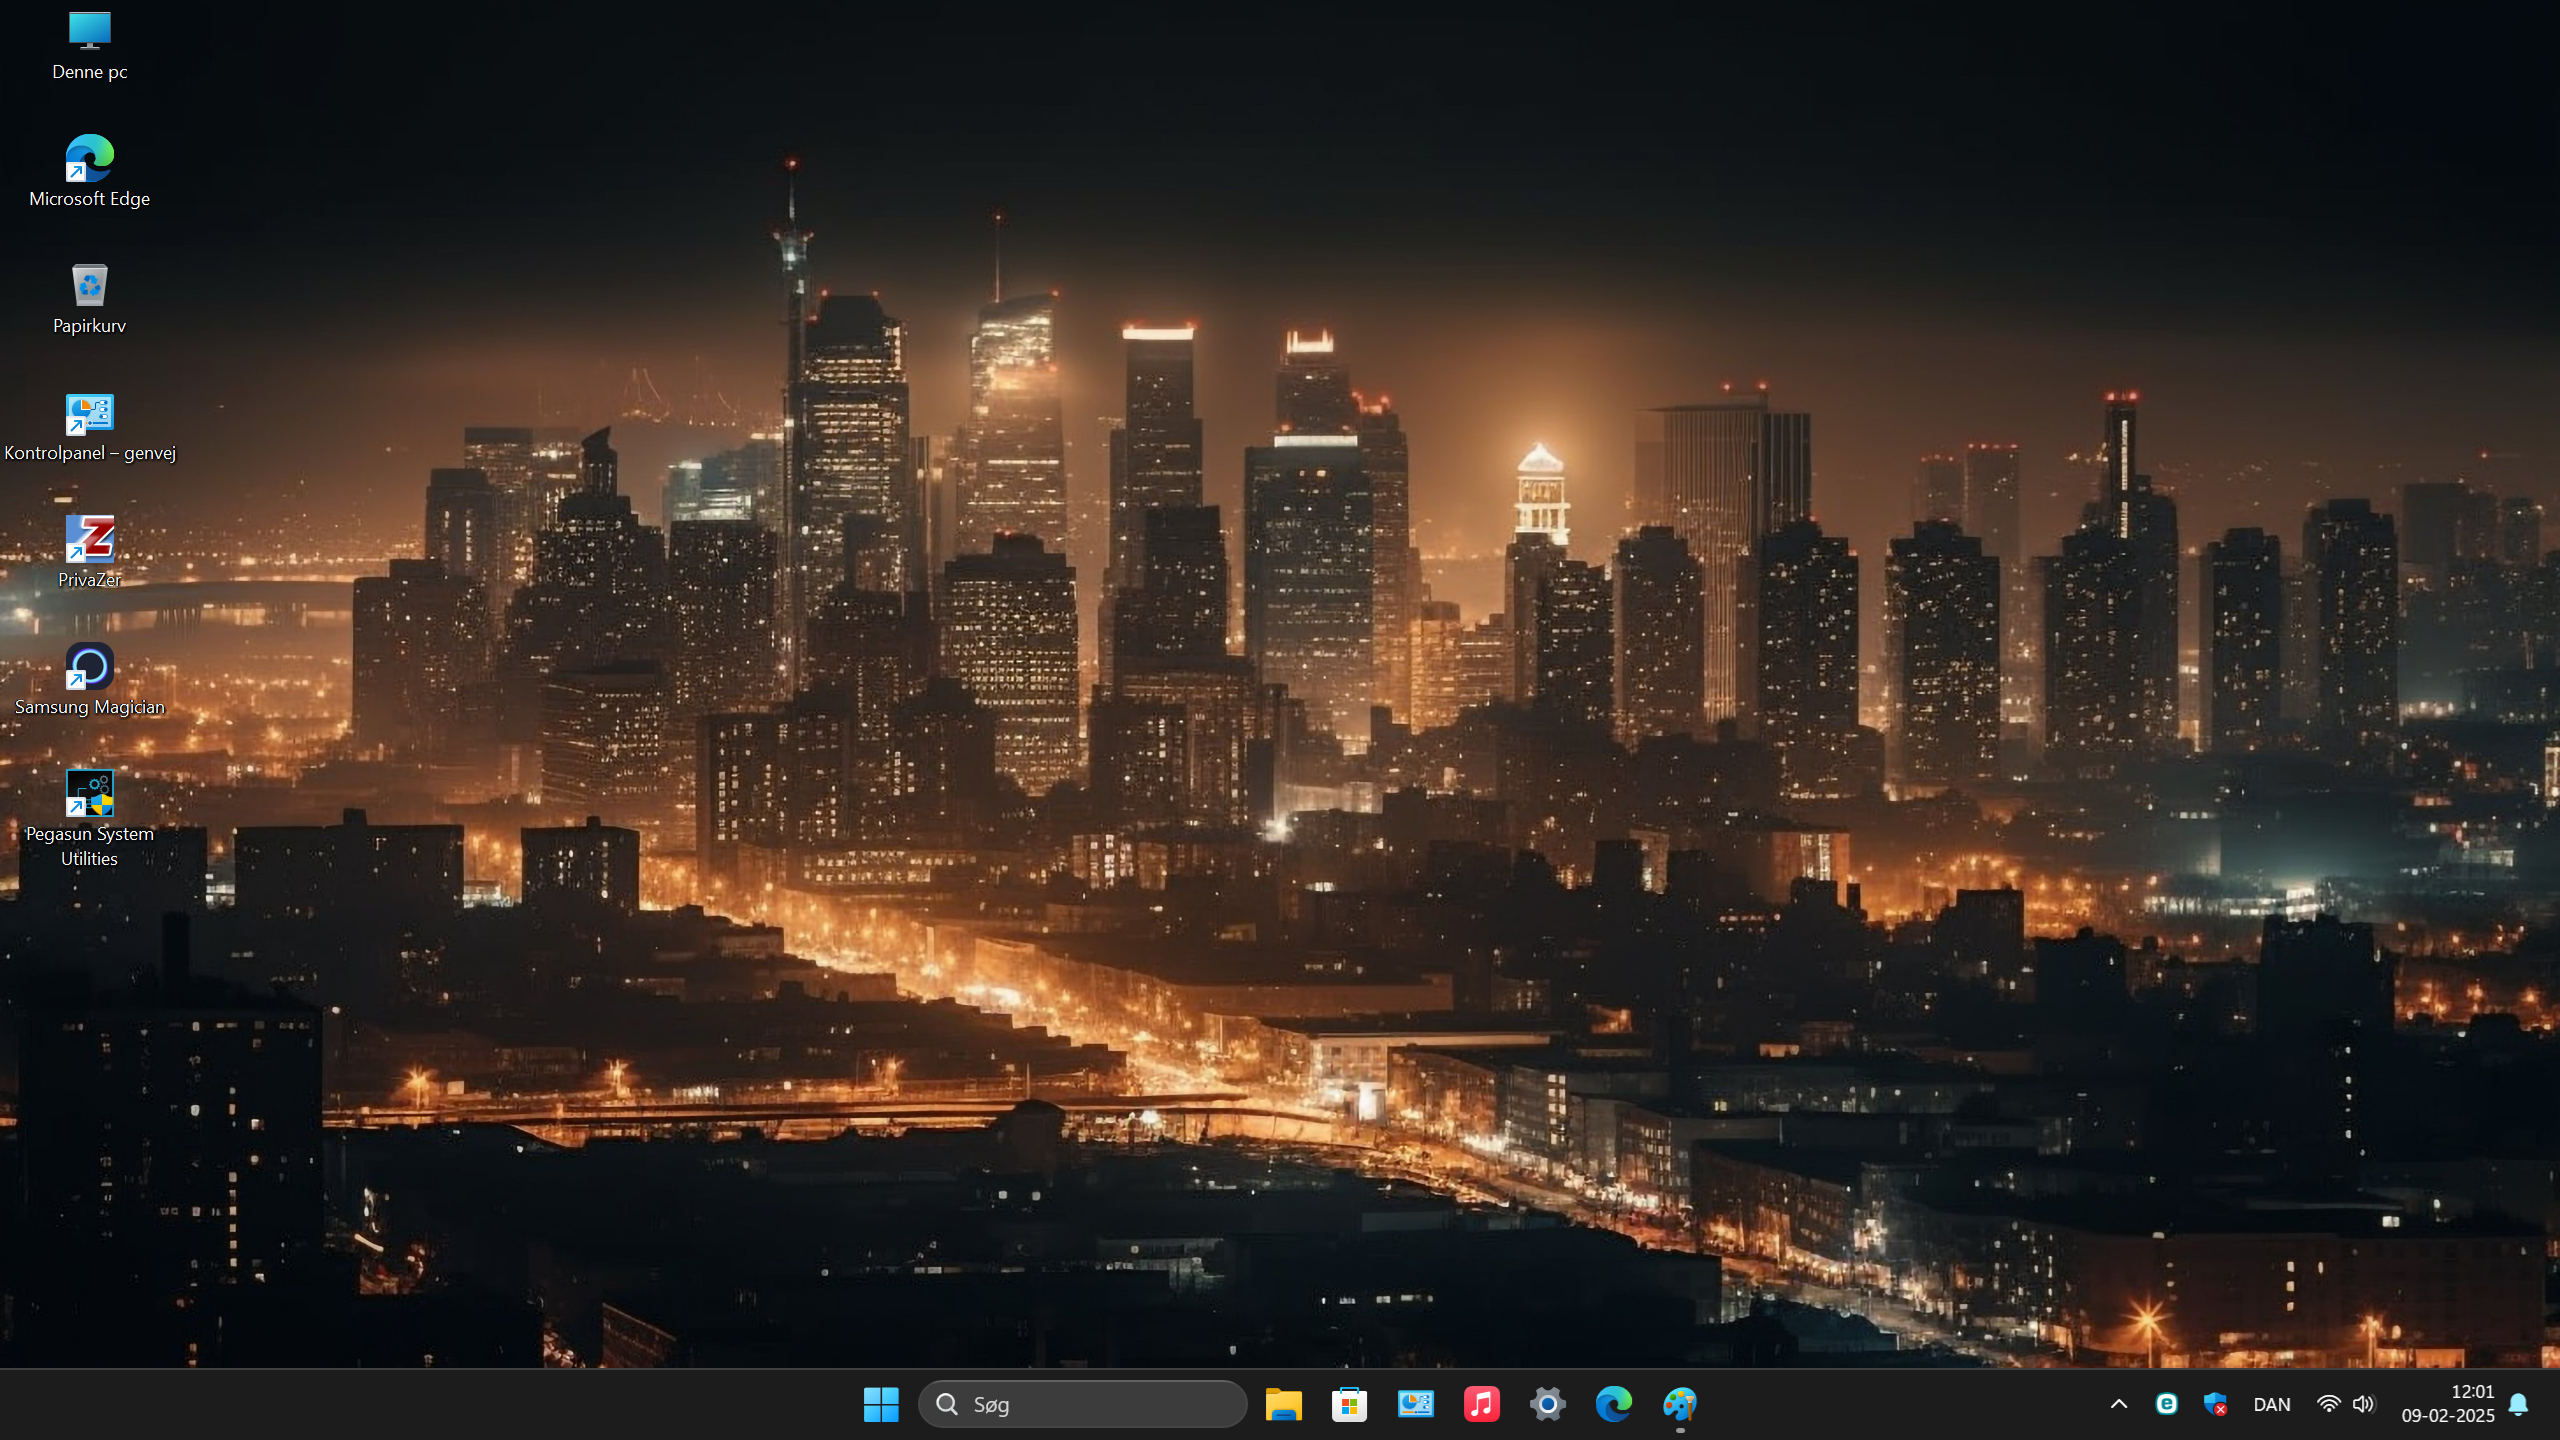Open File Explorer from the taskbar
The image size is (2560, 1440).
point(1283,1404)
